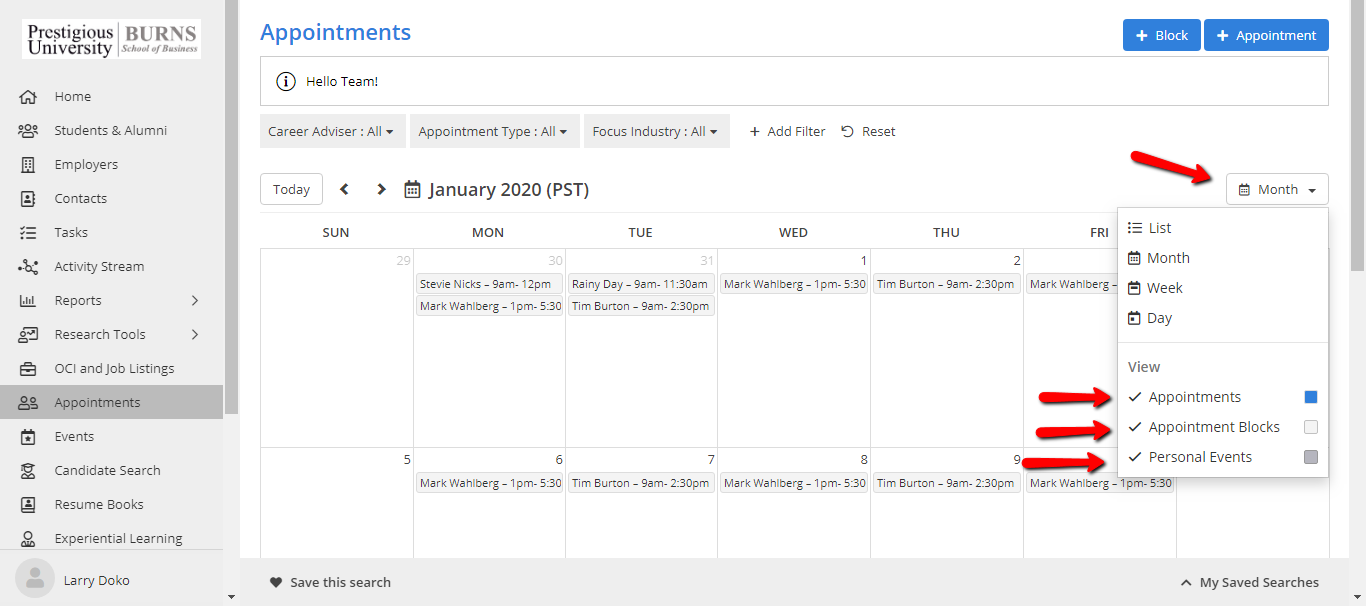Toggle Appointments view checkmark
The width and height of the screenshot is (1366, 606).
1135,397
